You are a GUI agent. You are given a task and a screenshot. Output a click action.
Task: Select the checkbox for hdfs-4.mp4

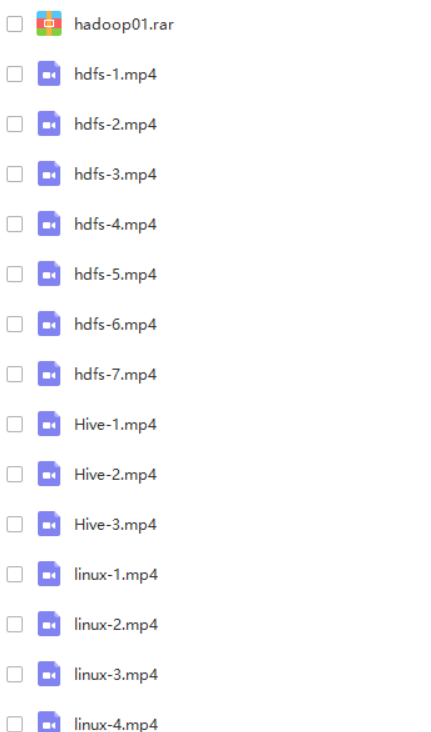[x=14, y=224]
